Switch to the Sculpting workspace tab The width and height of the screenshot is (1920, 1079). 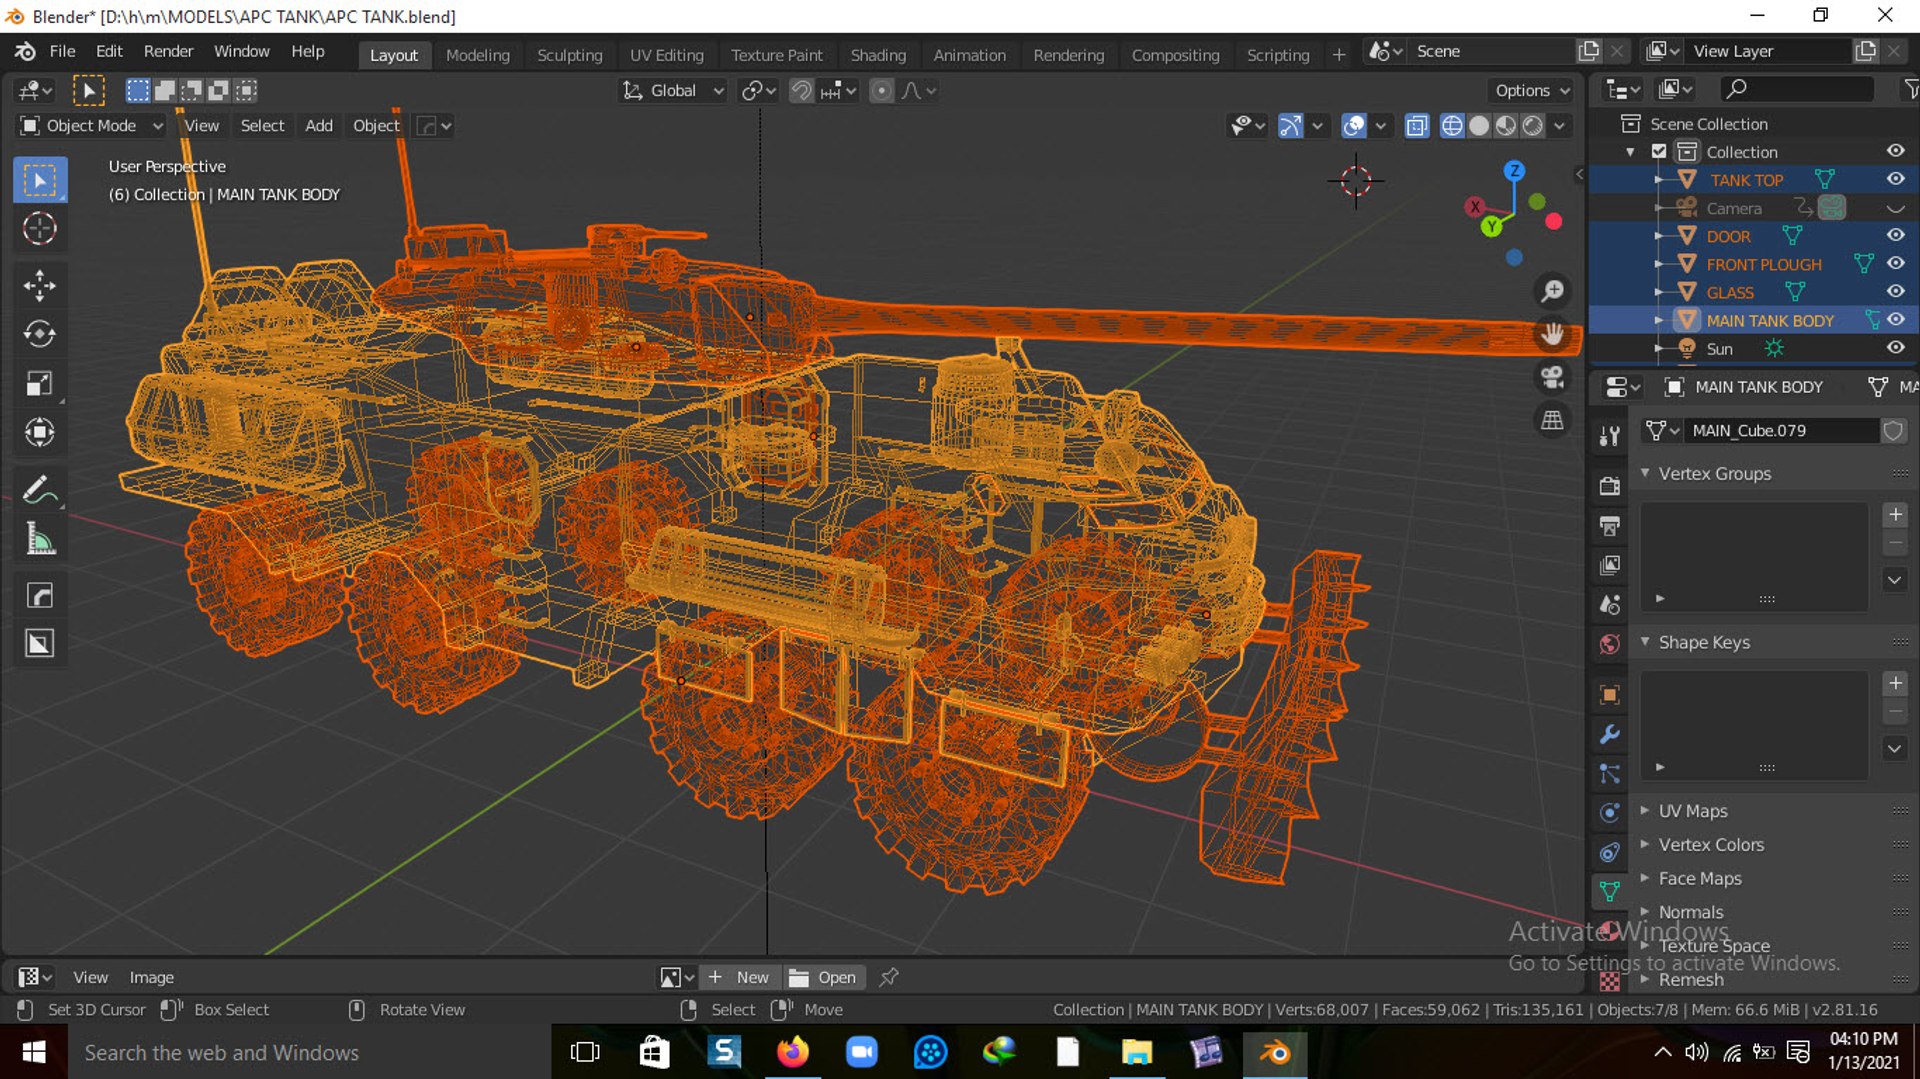(569, 55)
